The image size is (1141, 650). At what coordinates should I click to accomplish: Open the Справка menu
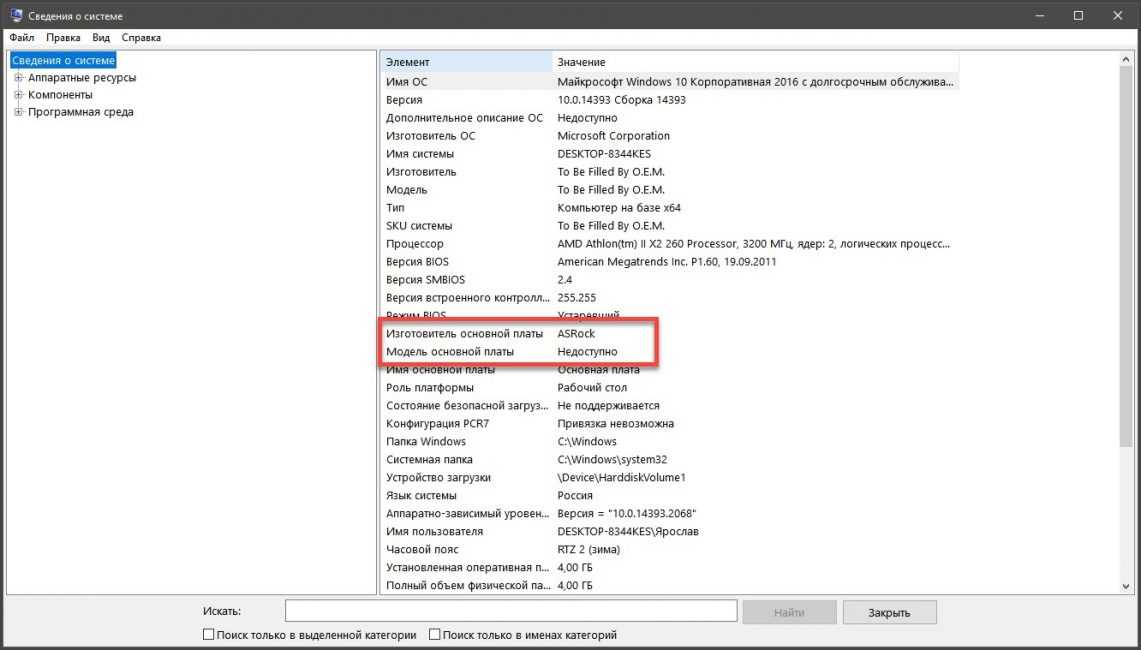(x=141, y=38)
